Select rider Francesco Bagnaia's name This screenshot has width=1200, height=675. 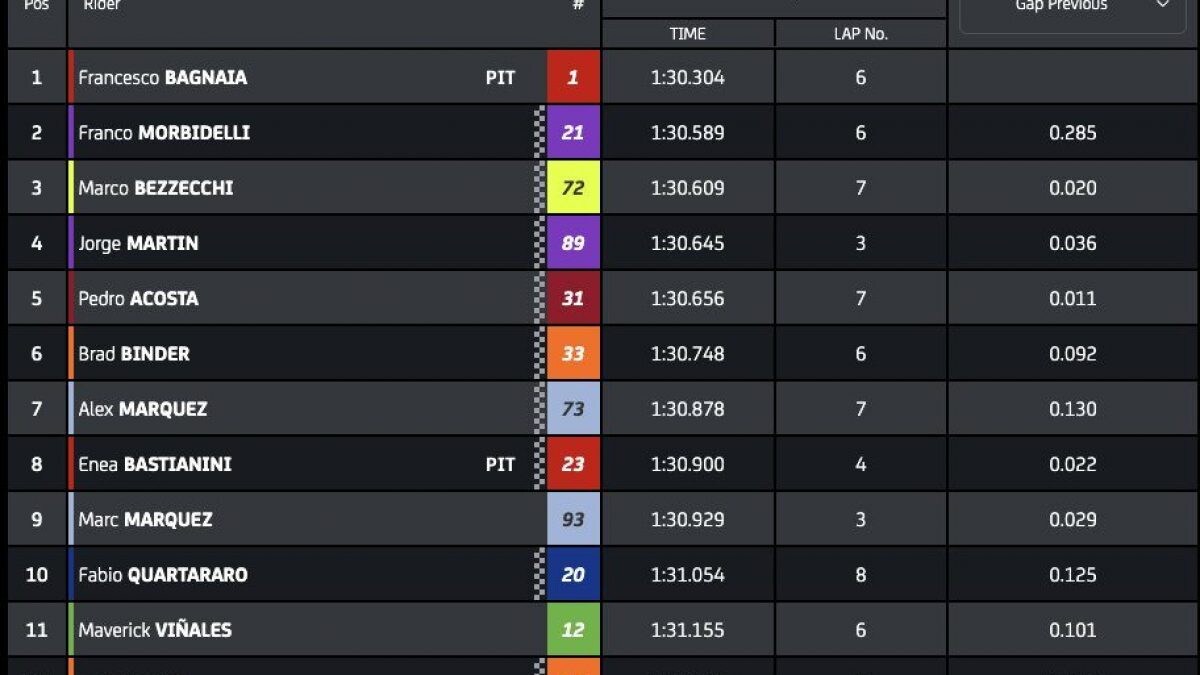pos(162,77)
